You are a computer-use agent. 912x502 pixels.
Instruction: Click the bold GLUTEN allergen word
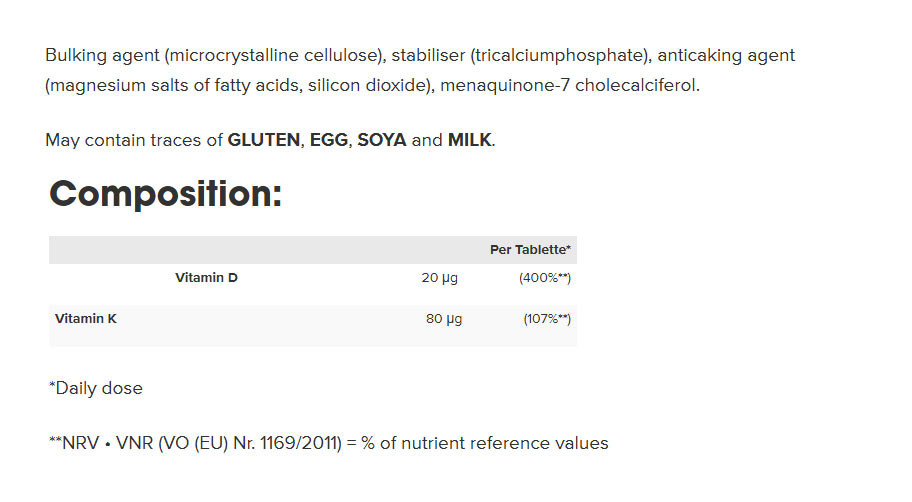(263, 140)
